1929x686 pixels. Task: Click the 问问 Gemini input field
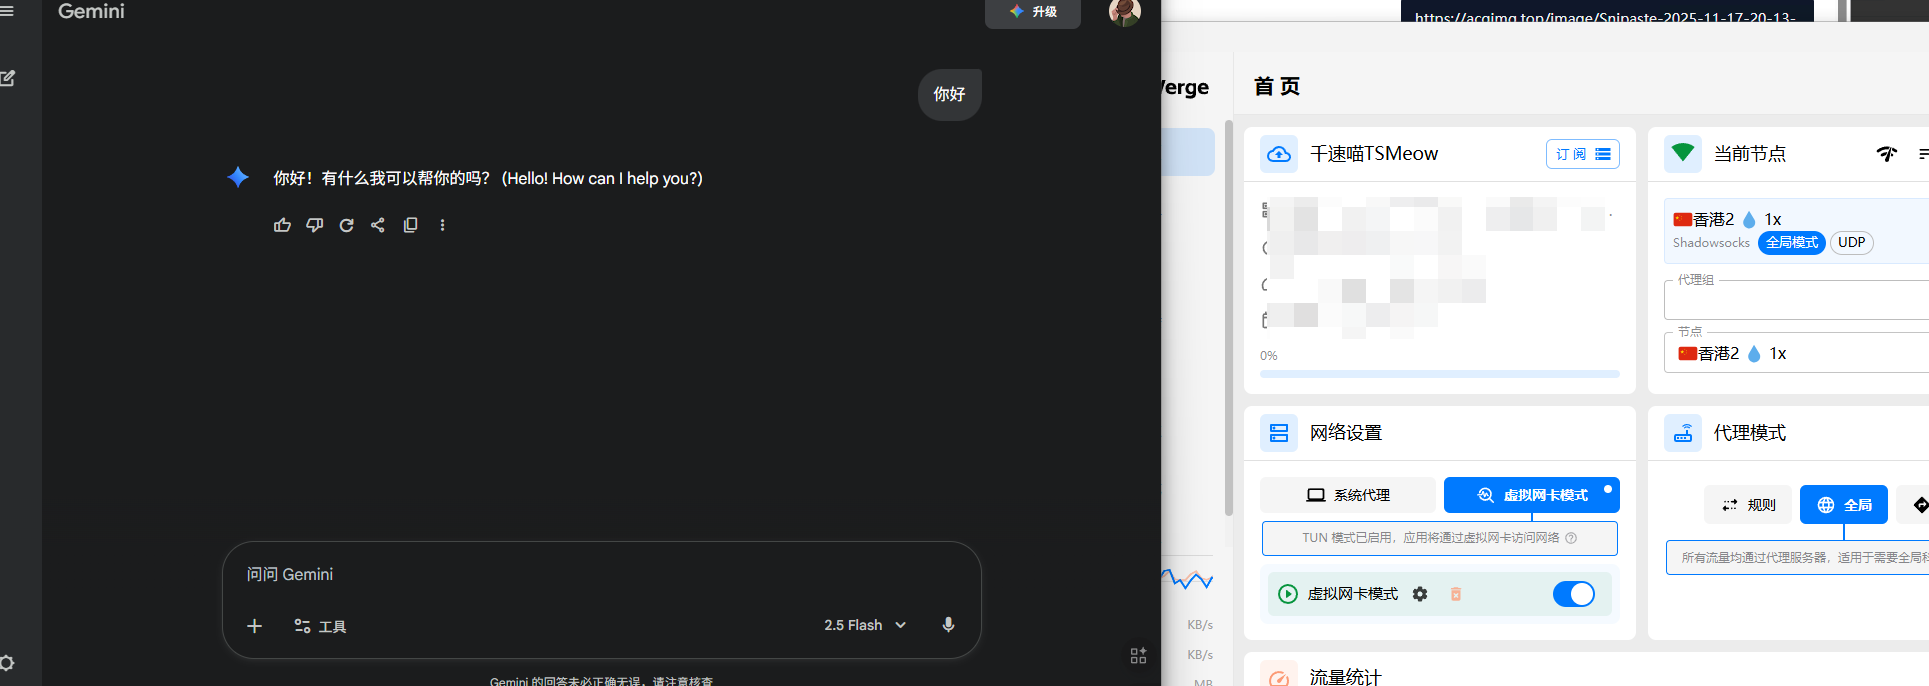[600, 574]
